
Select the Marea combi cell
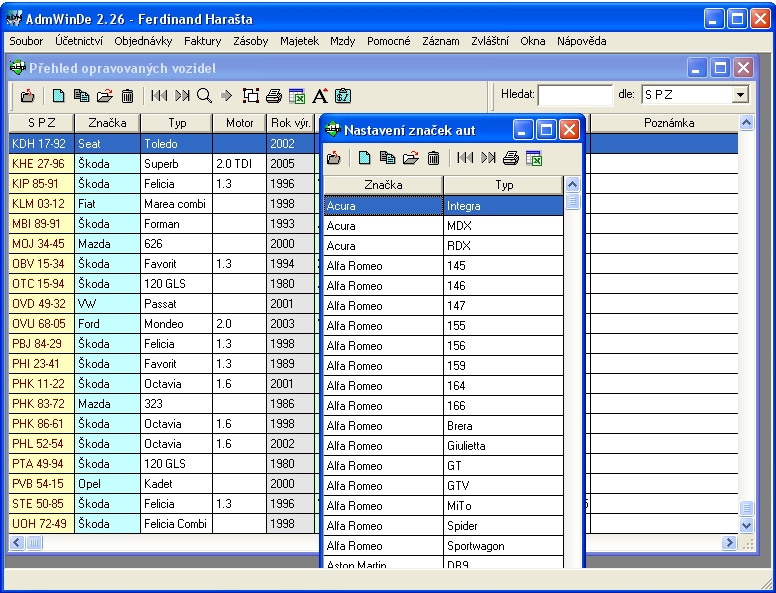click(177, 204)
